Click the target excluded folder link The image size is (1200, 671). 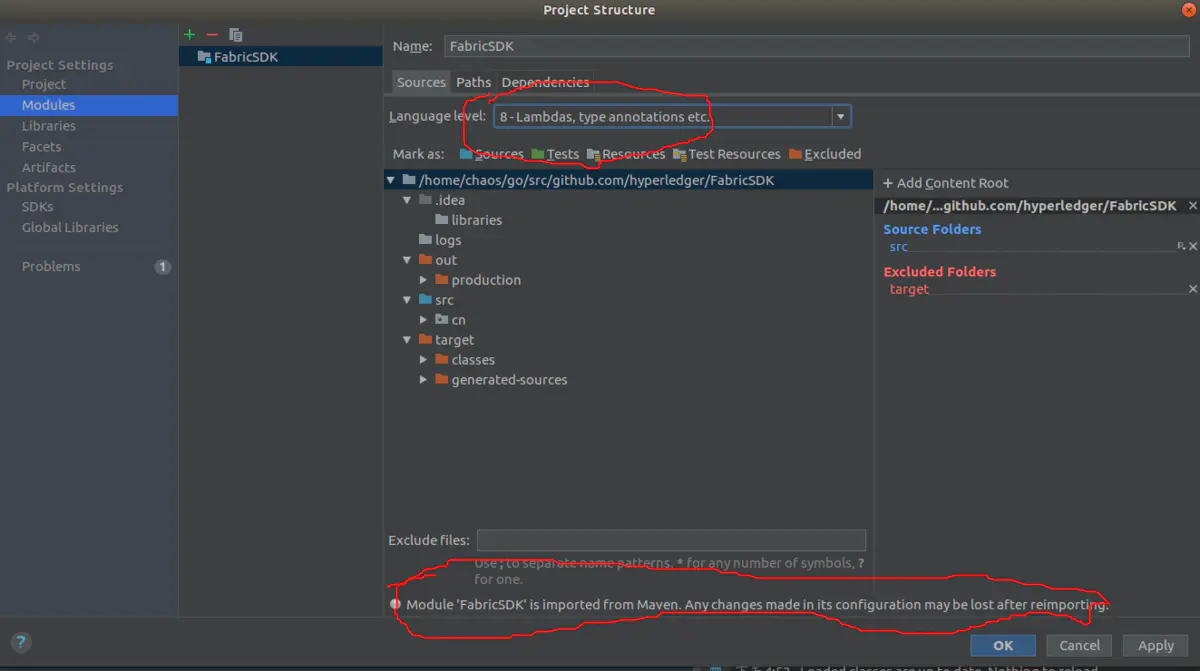[x=909, y=289]
